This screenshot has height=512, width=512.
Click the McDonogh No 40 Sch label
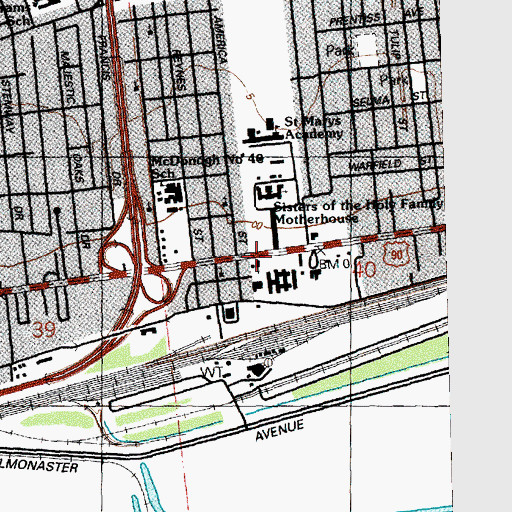(x=207, y=166)
